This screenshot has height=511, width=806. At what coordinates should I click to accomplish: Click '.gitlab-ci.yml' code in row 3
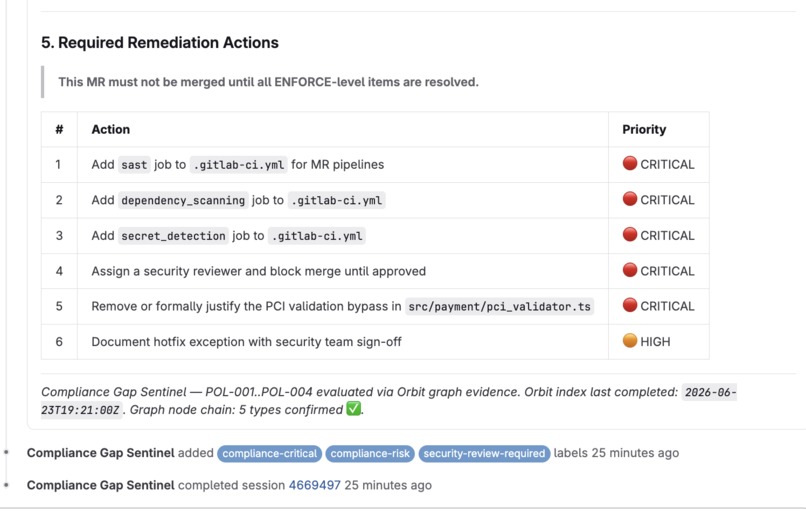[317, 235]
